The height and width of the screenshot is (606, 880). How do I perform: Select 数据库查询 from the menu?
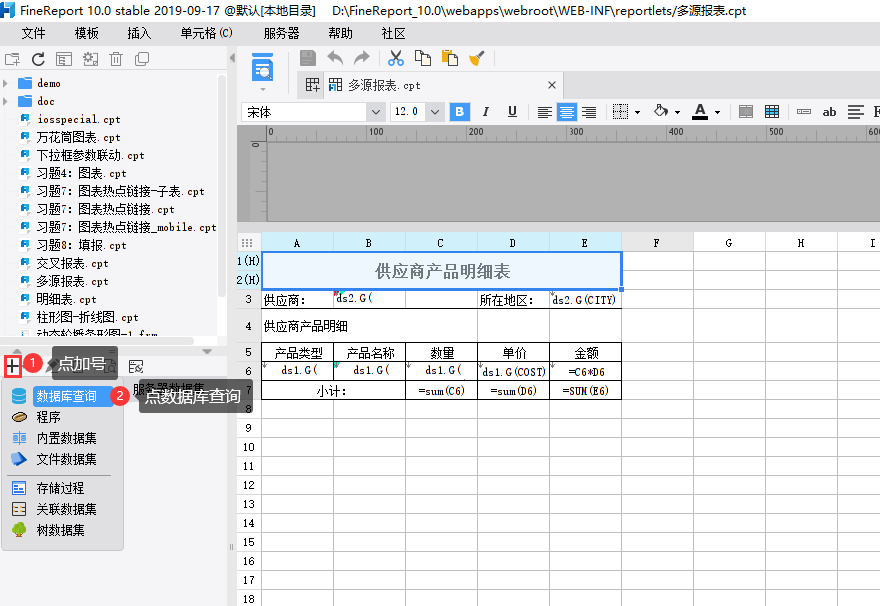point(66,396)
